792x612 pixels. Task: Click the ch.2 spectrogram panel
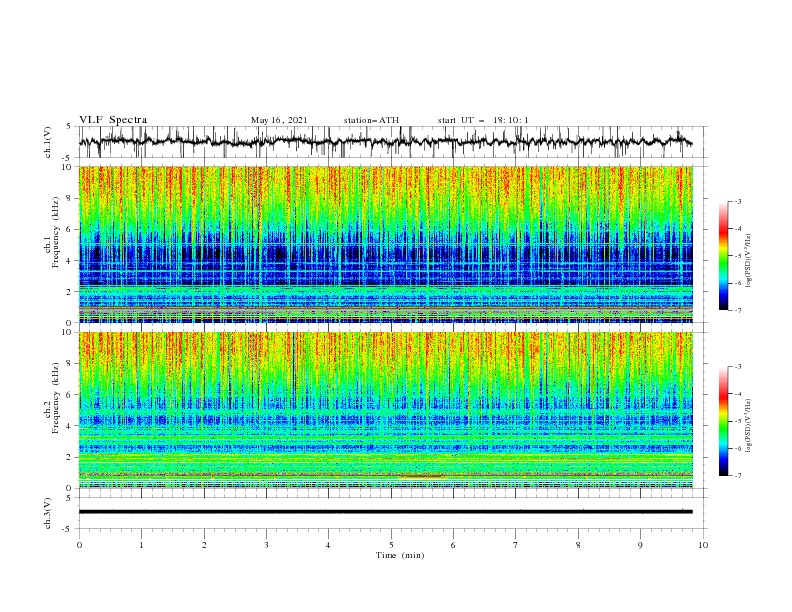point(385,410)
